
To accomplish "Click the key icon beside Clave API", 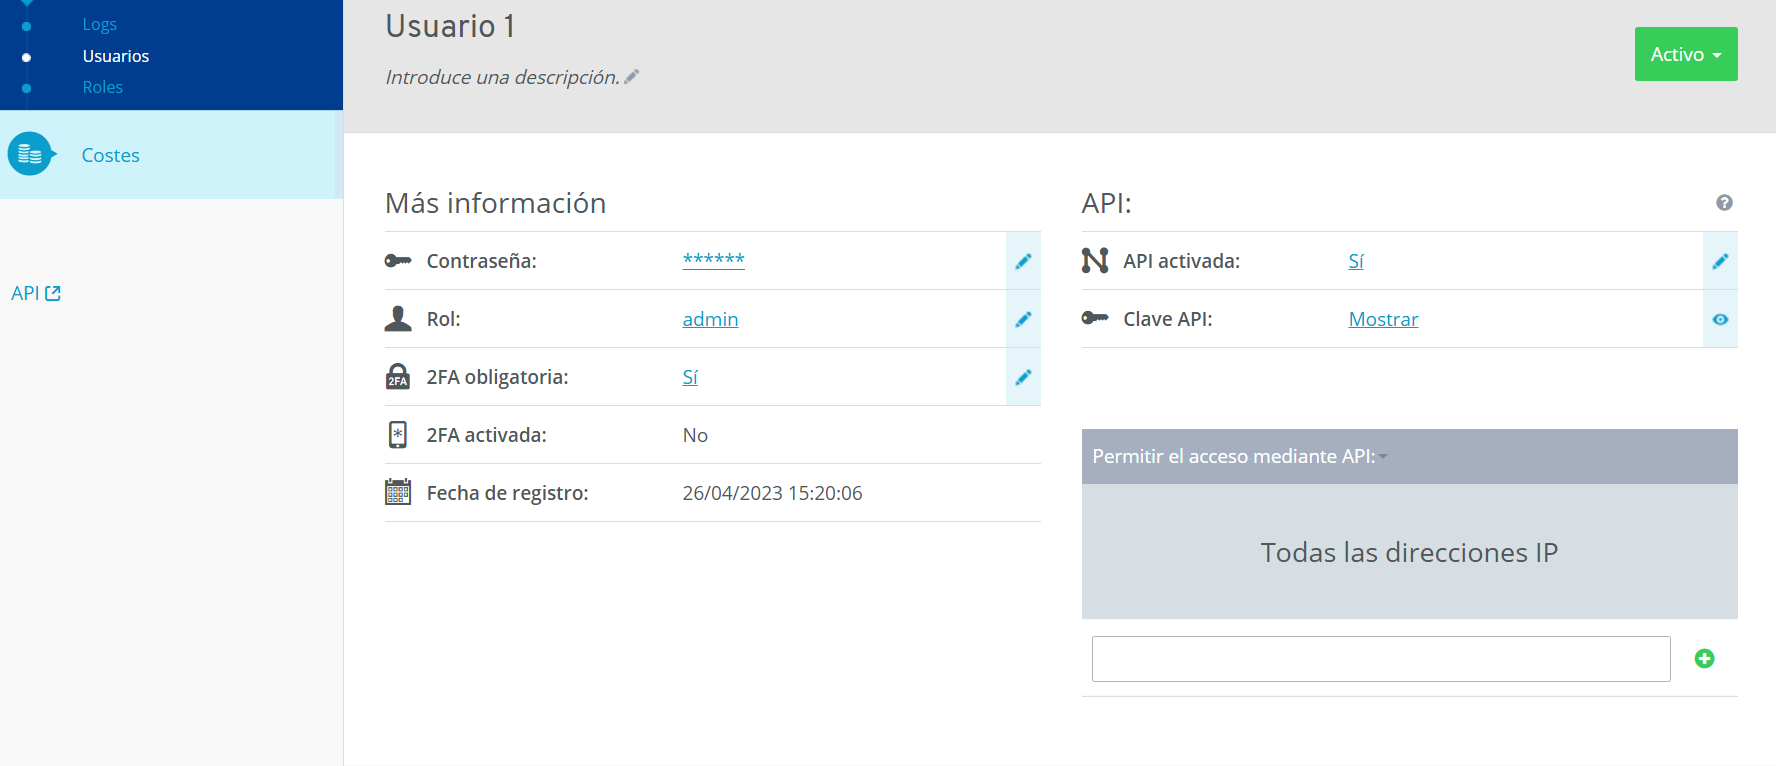I will pos(1095,318).
